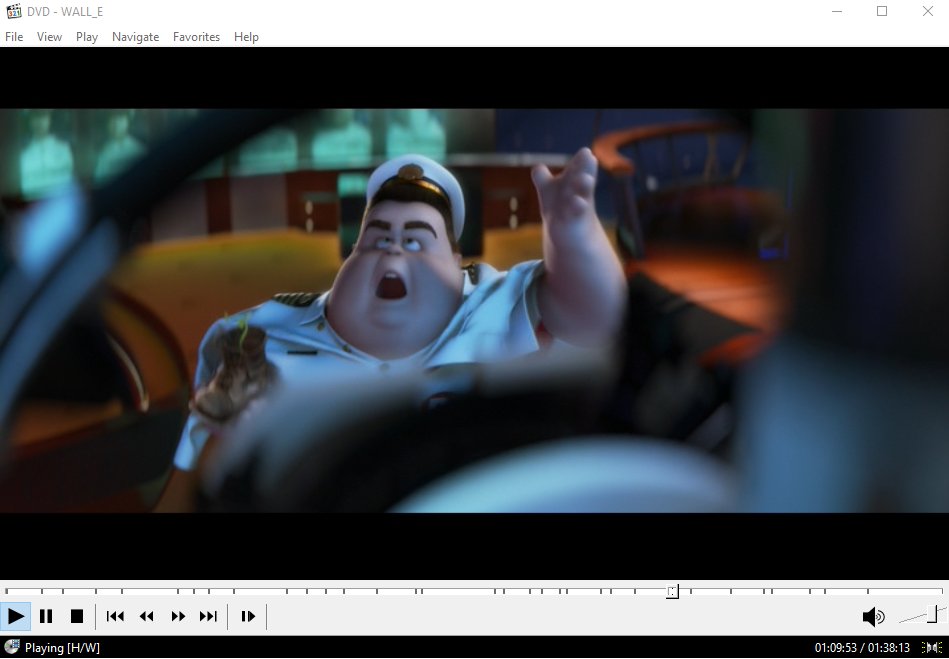The image size is (949, 659).
Task: Mute audio using the speaker icon
Action: [x=871, y=616]
